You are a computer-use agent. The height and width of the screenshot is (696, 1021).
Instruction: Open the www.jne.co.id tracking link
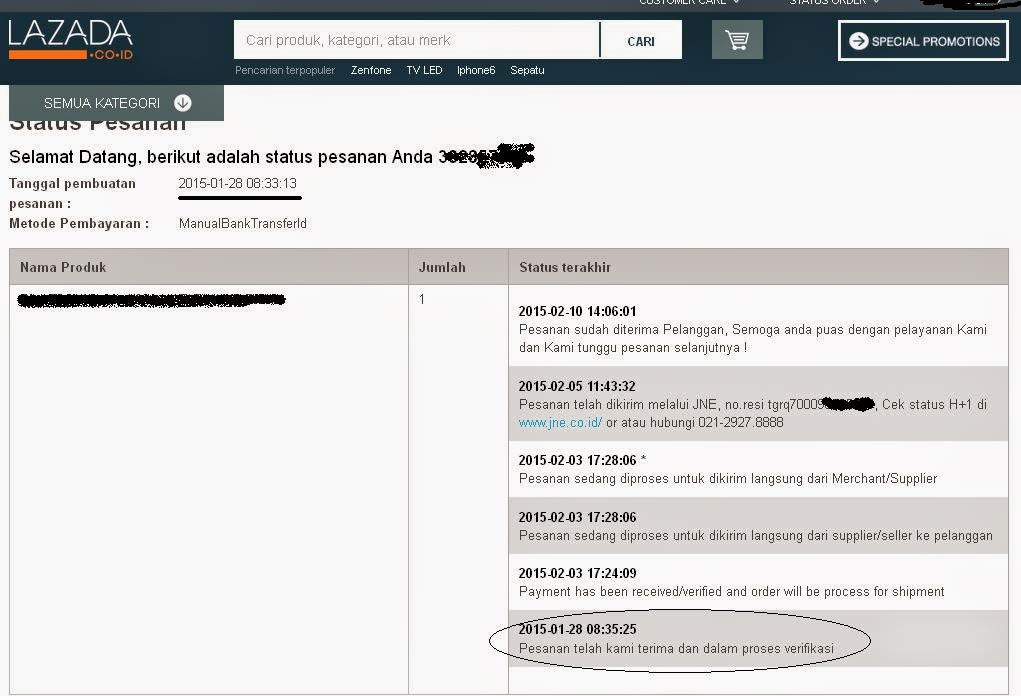tap(560, 423)
